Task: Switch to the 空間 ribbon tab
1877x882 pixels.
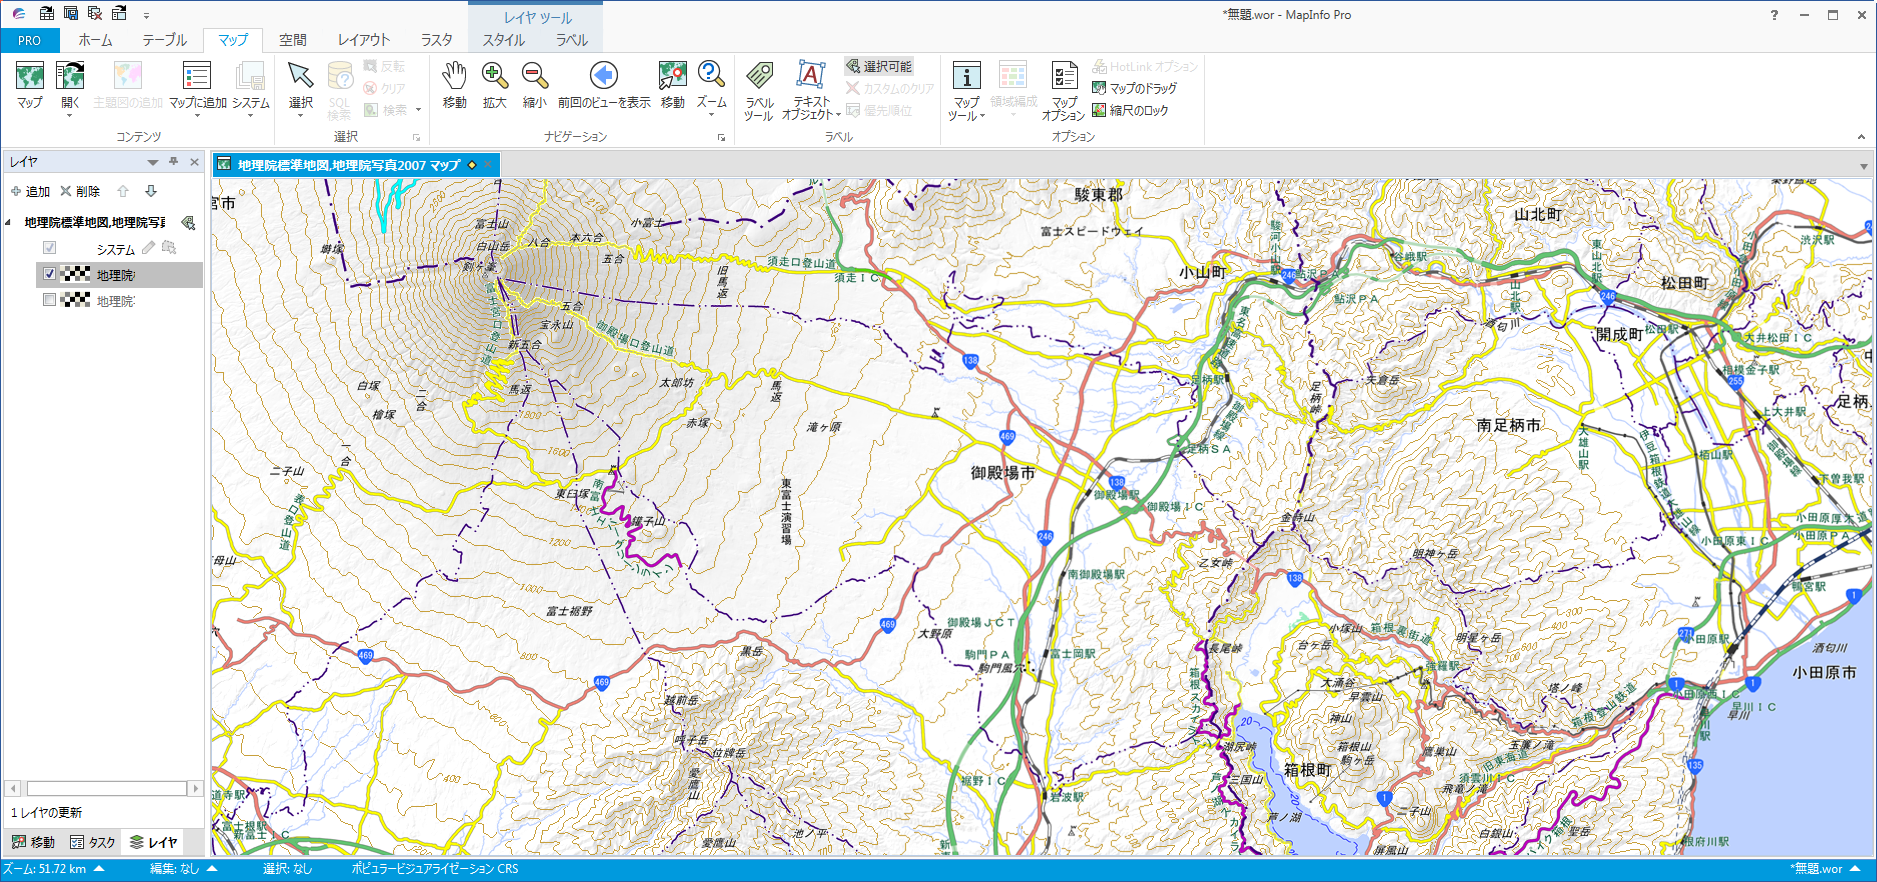Action: coord(293,40)
